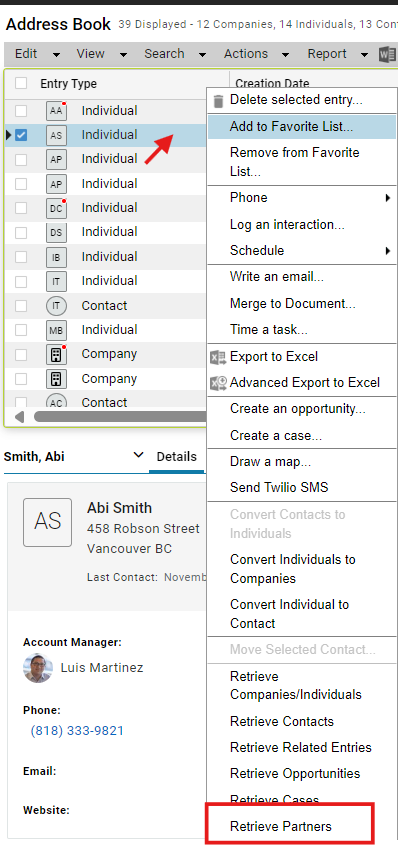Image resolution: width=398 pixels, height=845 pixels.
Task: Click the Excel icon beside Export to Excel
Action: pyautogui.click(x=218, y=357)
